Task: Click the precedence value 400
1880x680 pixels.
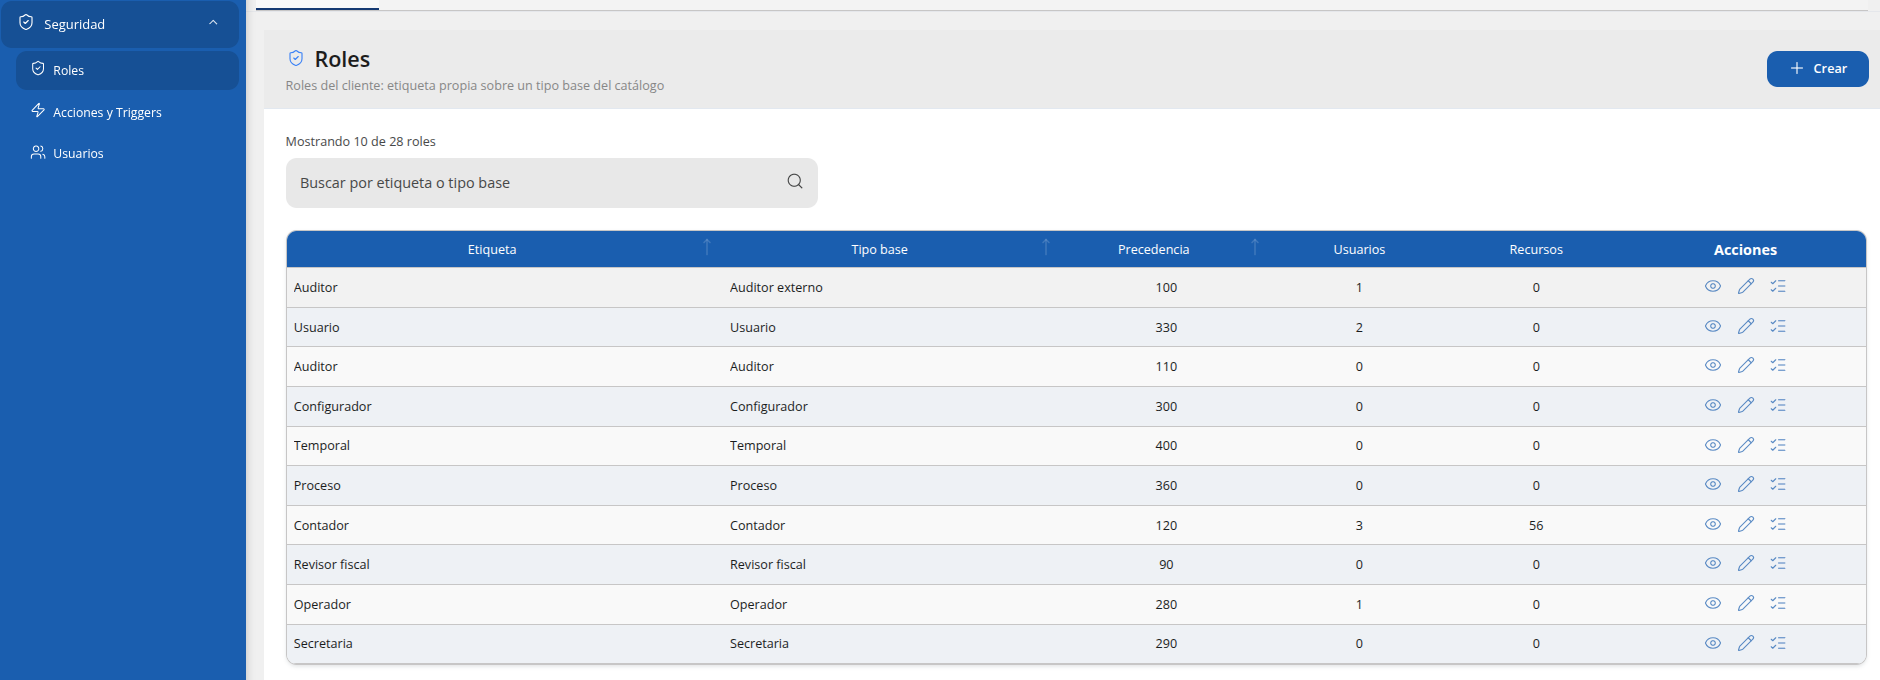Action: pyautogui.click(x=1166, y=446)
